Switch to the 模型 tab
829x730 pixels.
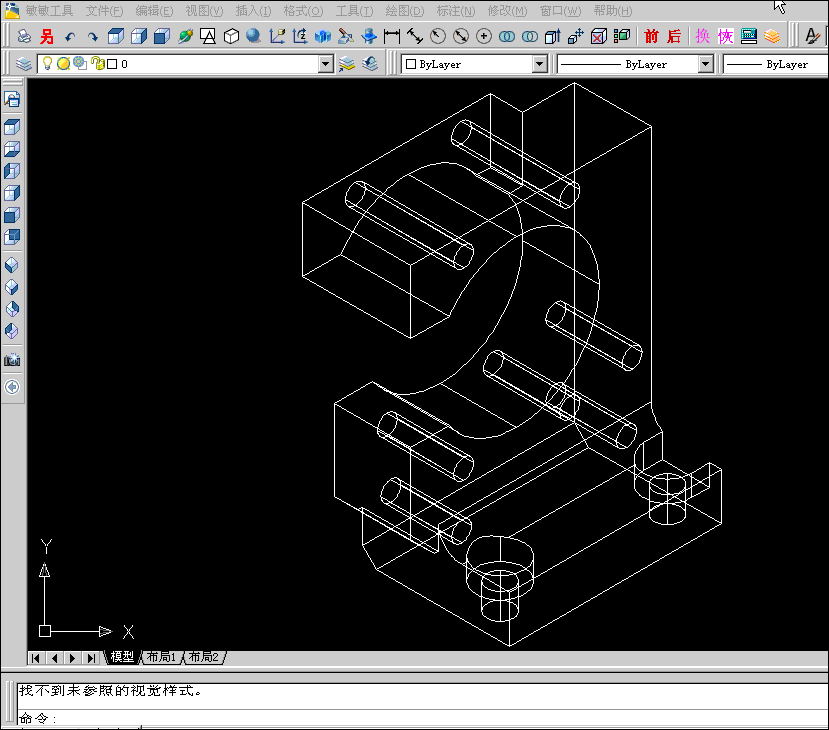click(122, 657)
